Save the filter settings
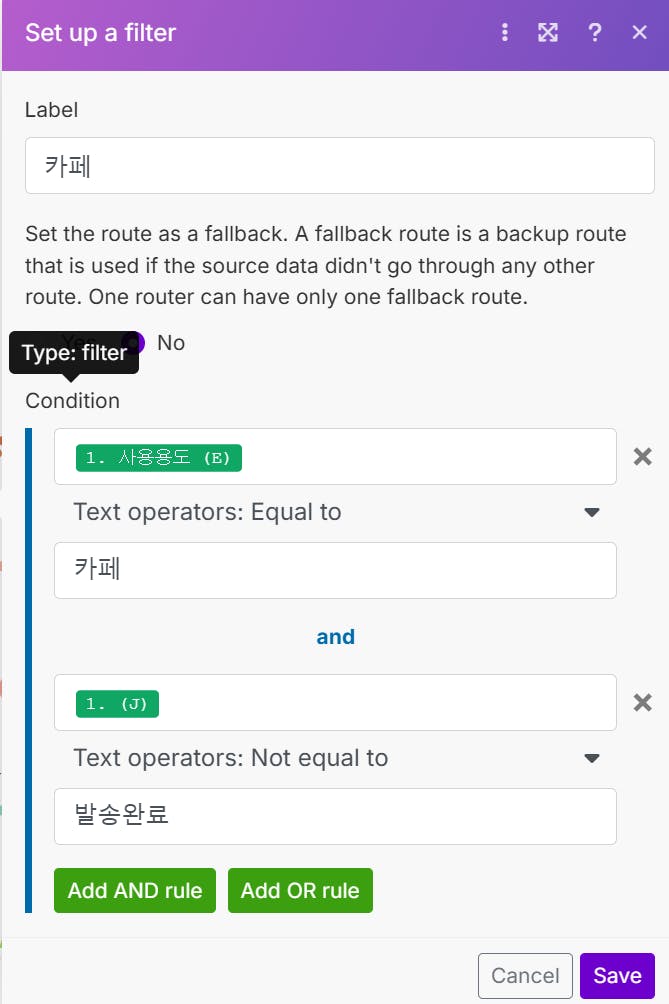 click(617, 976)
